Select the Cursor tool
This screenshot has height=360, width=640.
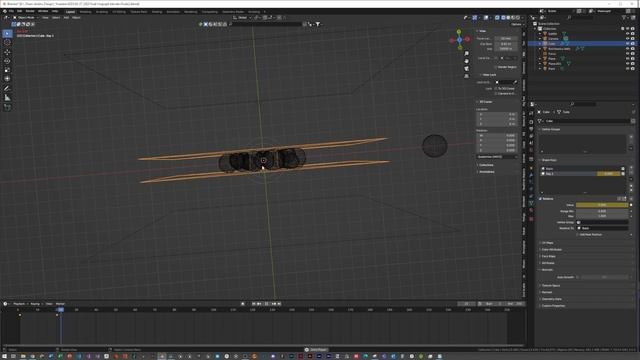7,42
